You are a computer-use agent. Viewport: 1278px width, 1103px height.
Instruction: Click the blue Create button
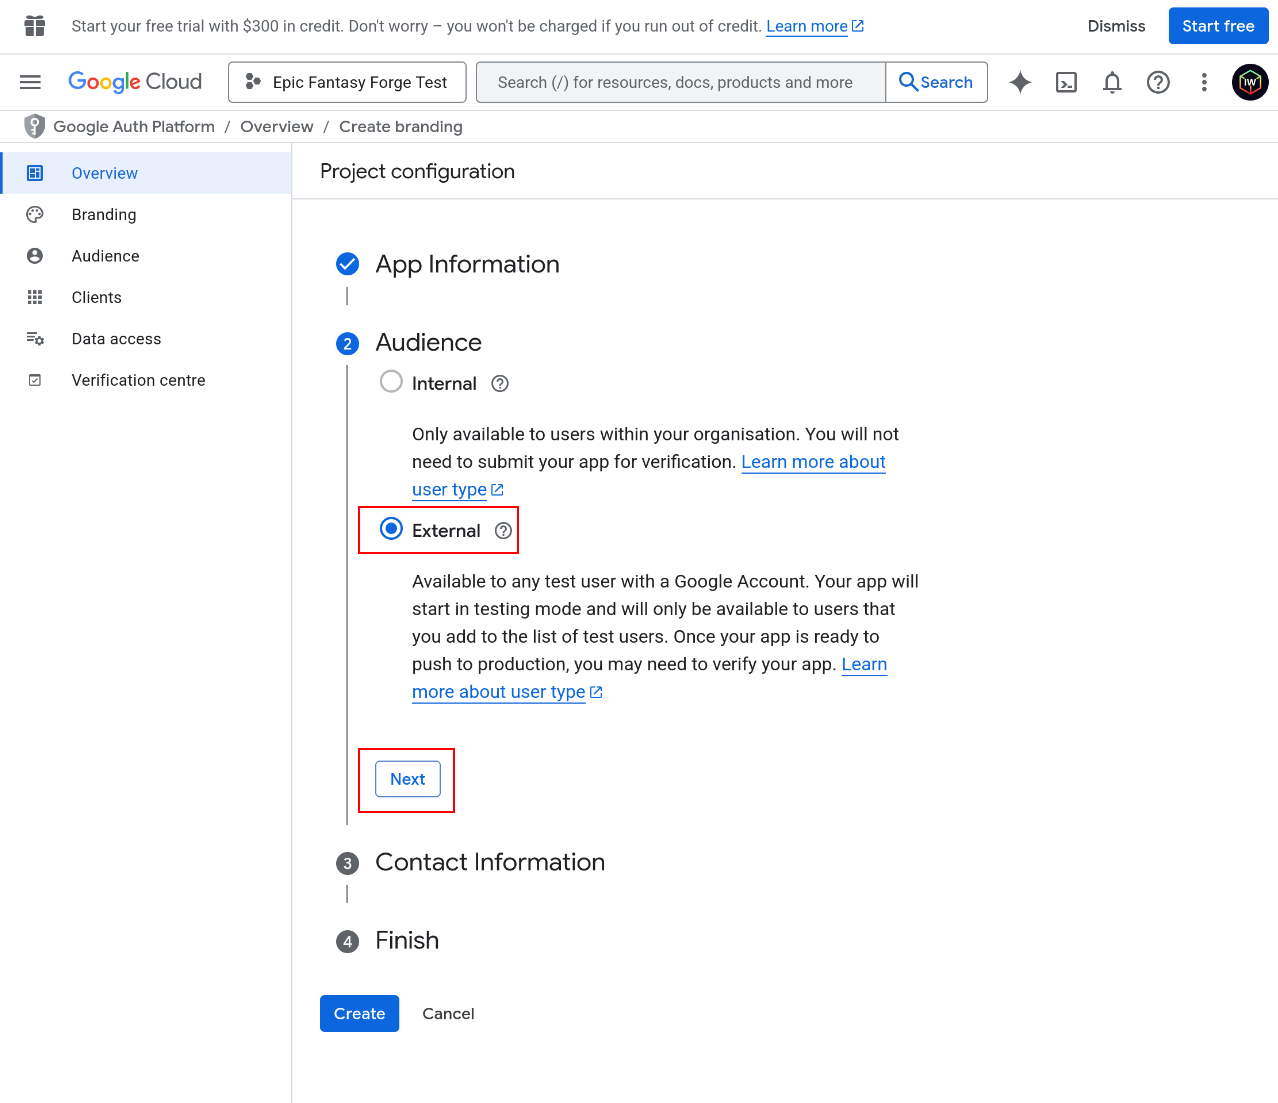[359, 1013]
